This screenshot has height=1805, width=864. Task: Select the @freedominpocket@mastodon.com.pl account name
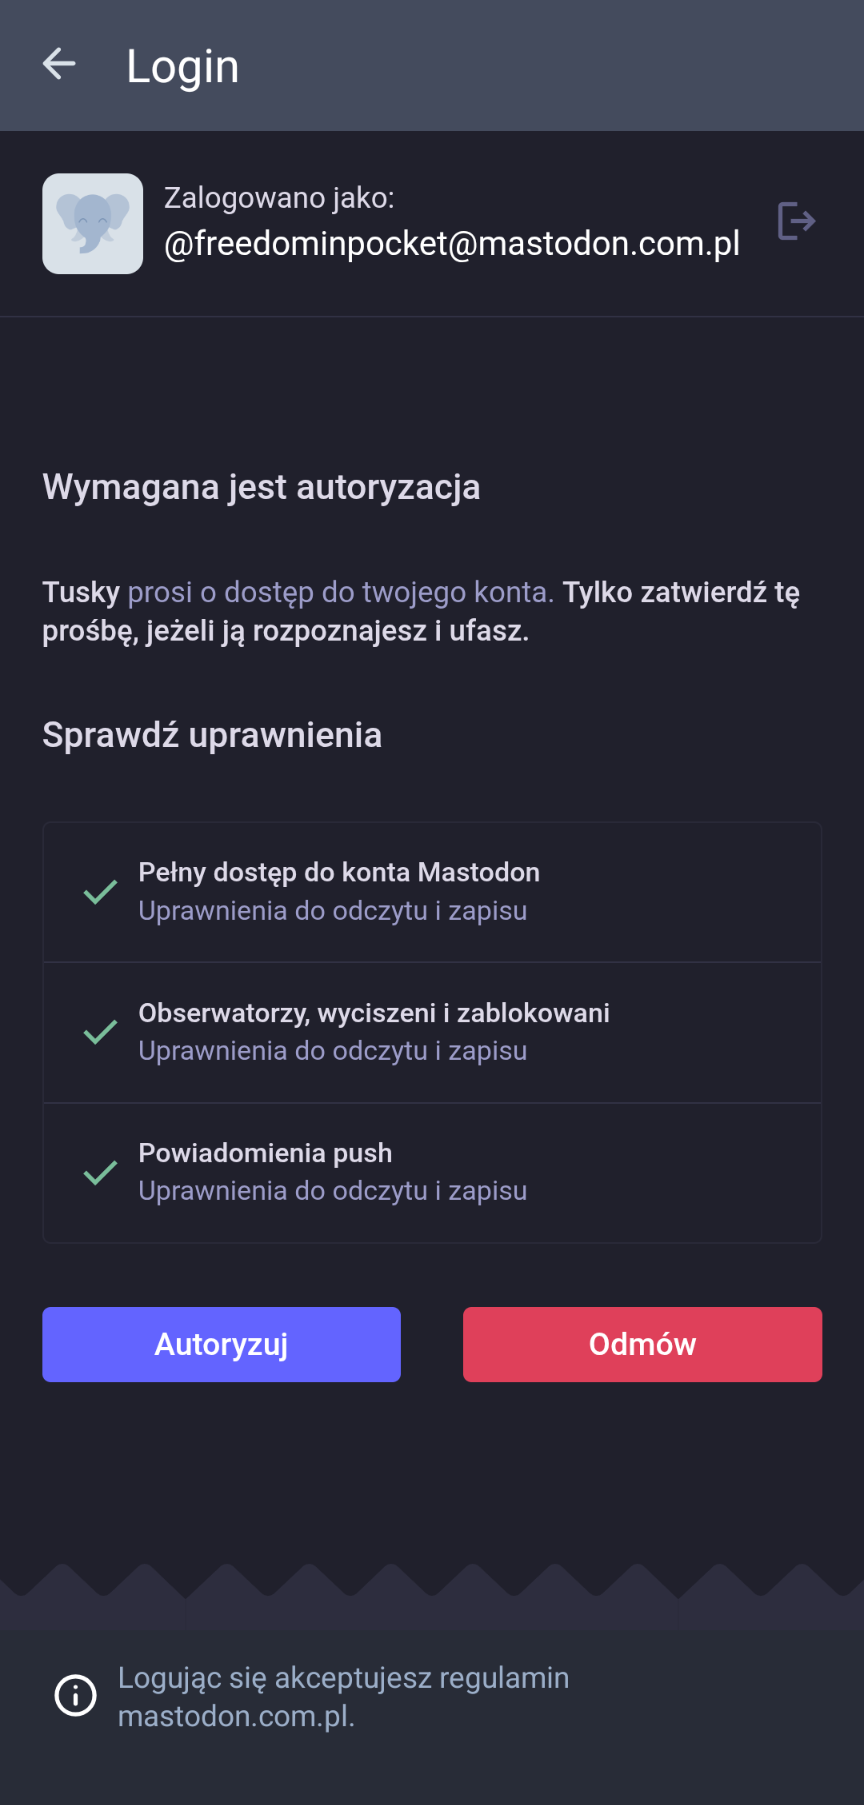pyautogui.click(x=452, y=243)
